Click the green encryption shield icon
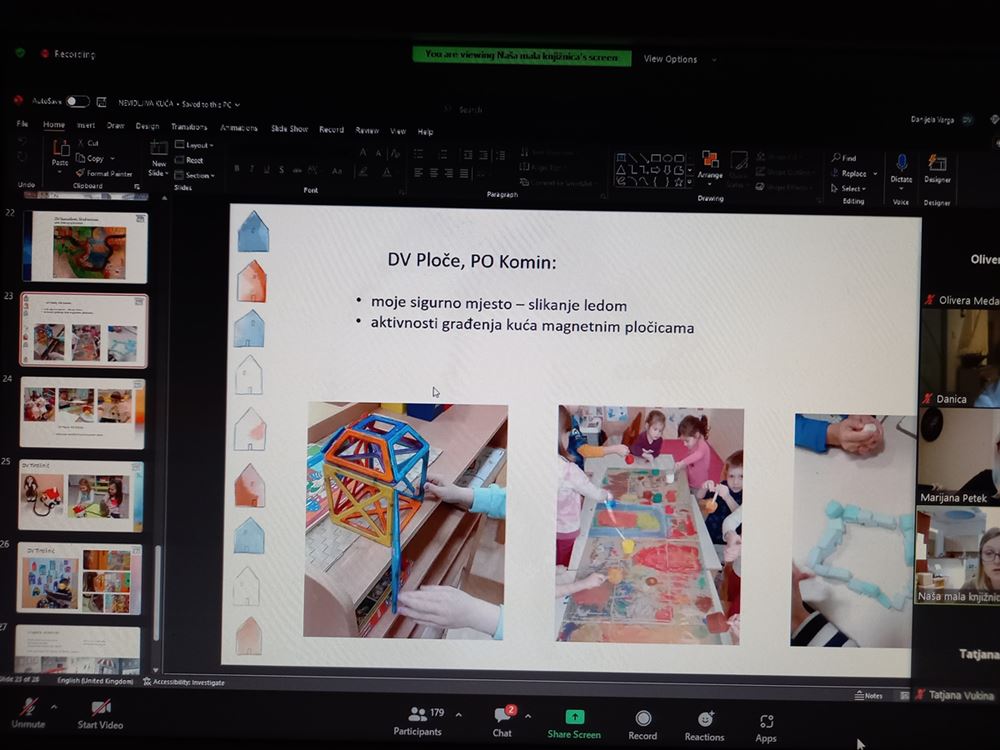The image size is (1000, 750). (20, 52)
